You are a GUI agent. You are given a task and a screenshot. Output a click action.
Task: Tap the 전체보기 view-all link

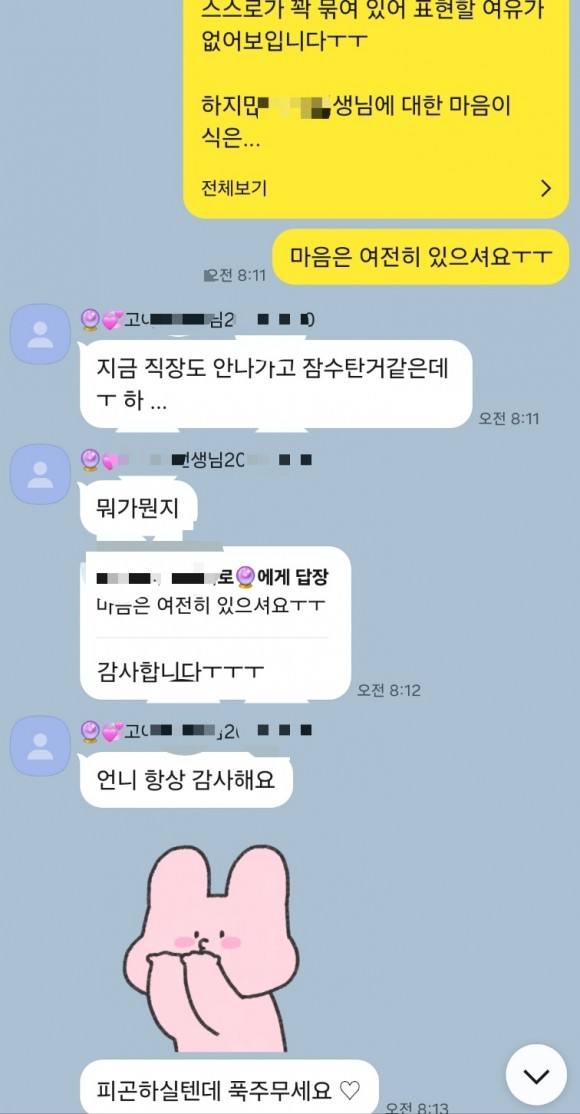(x=234, y=188)
